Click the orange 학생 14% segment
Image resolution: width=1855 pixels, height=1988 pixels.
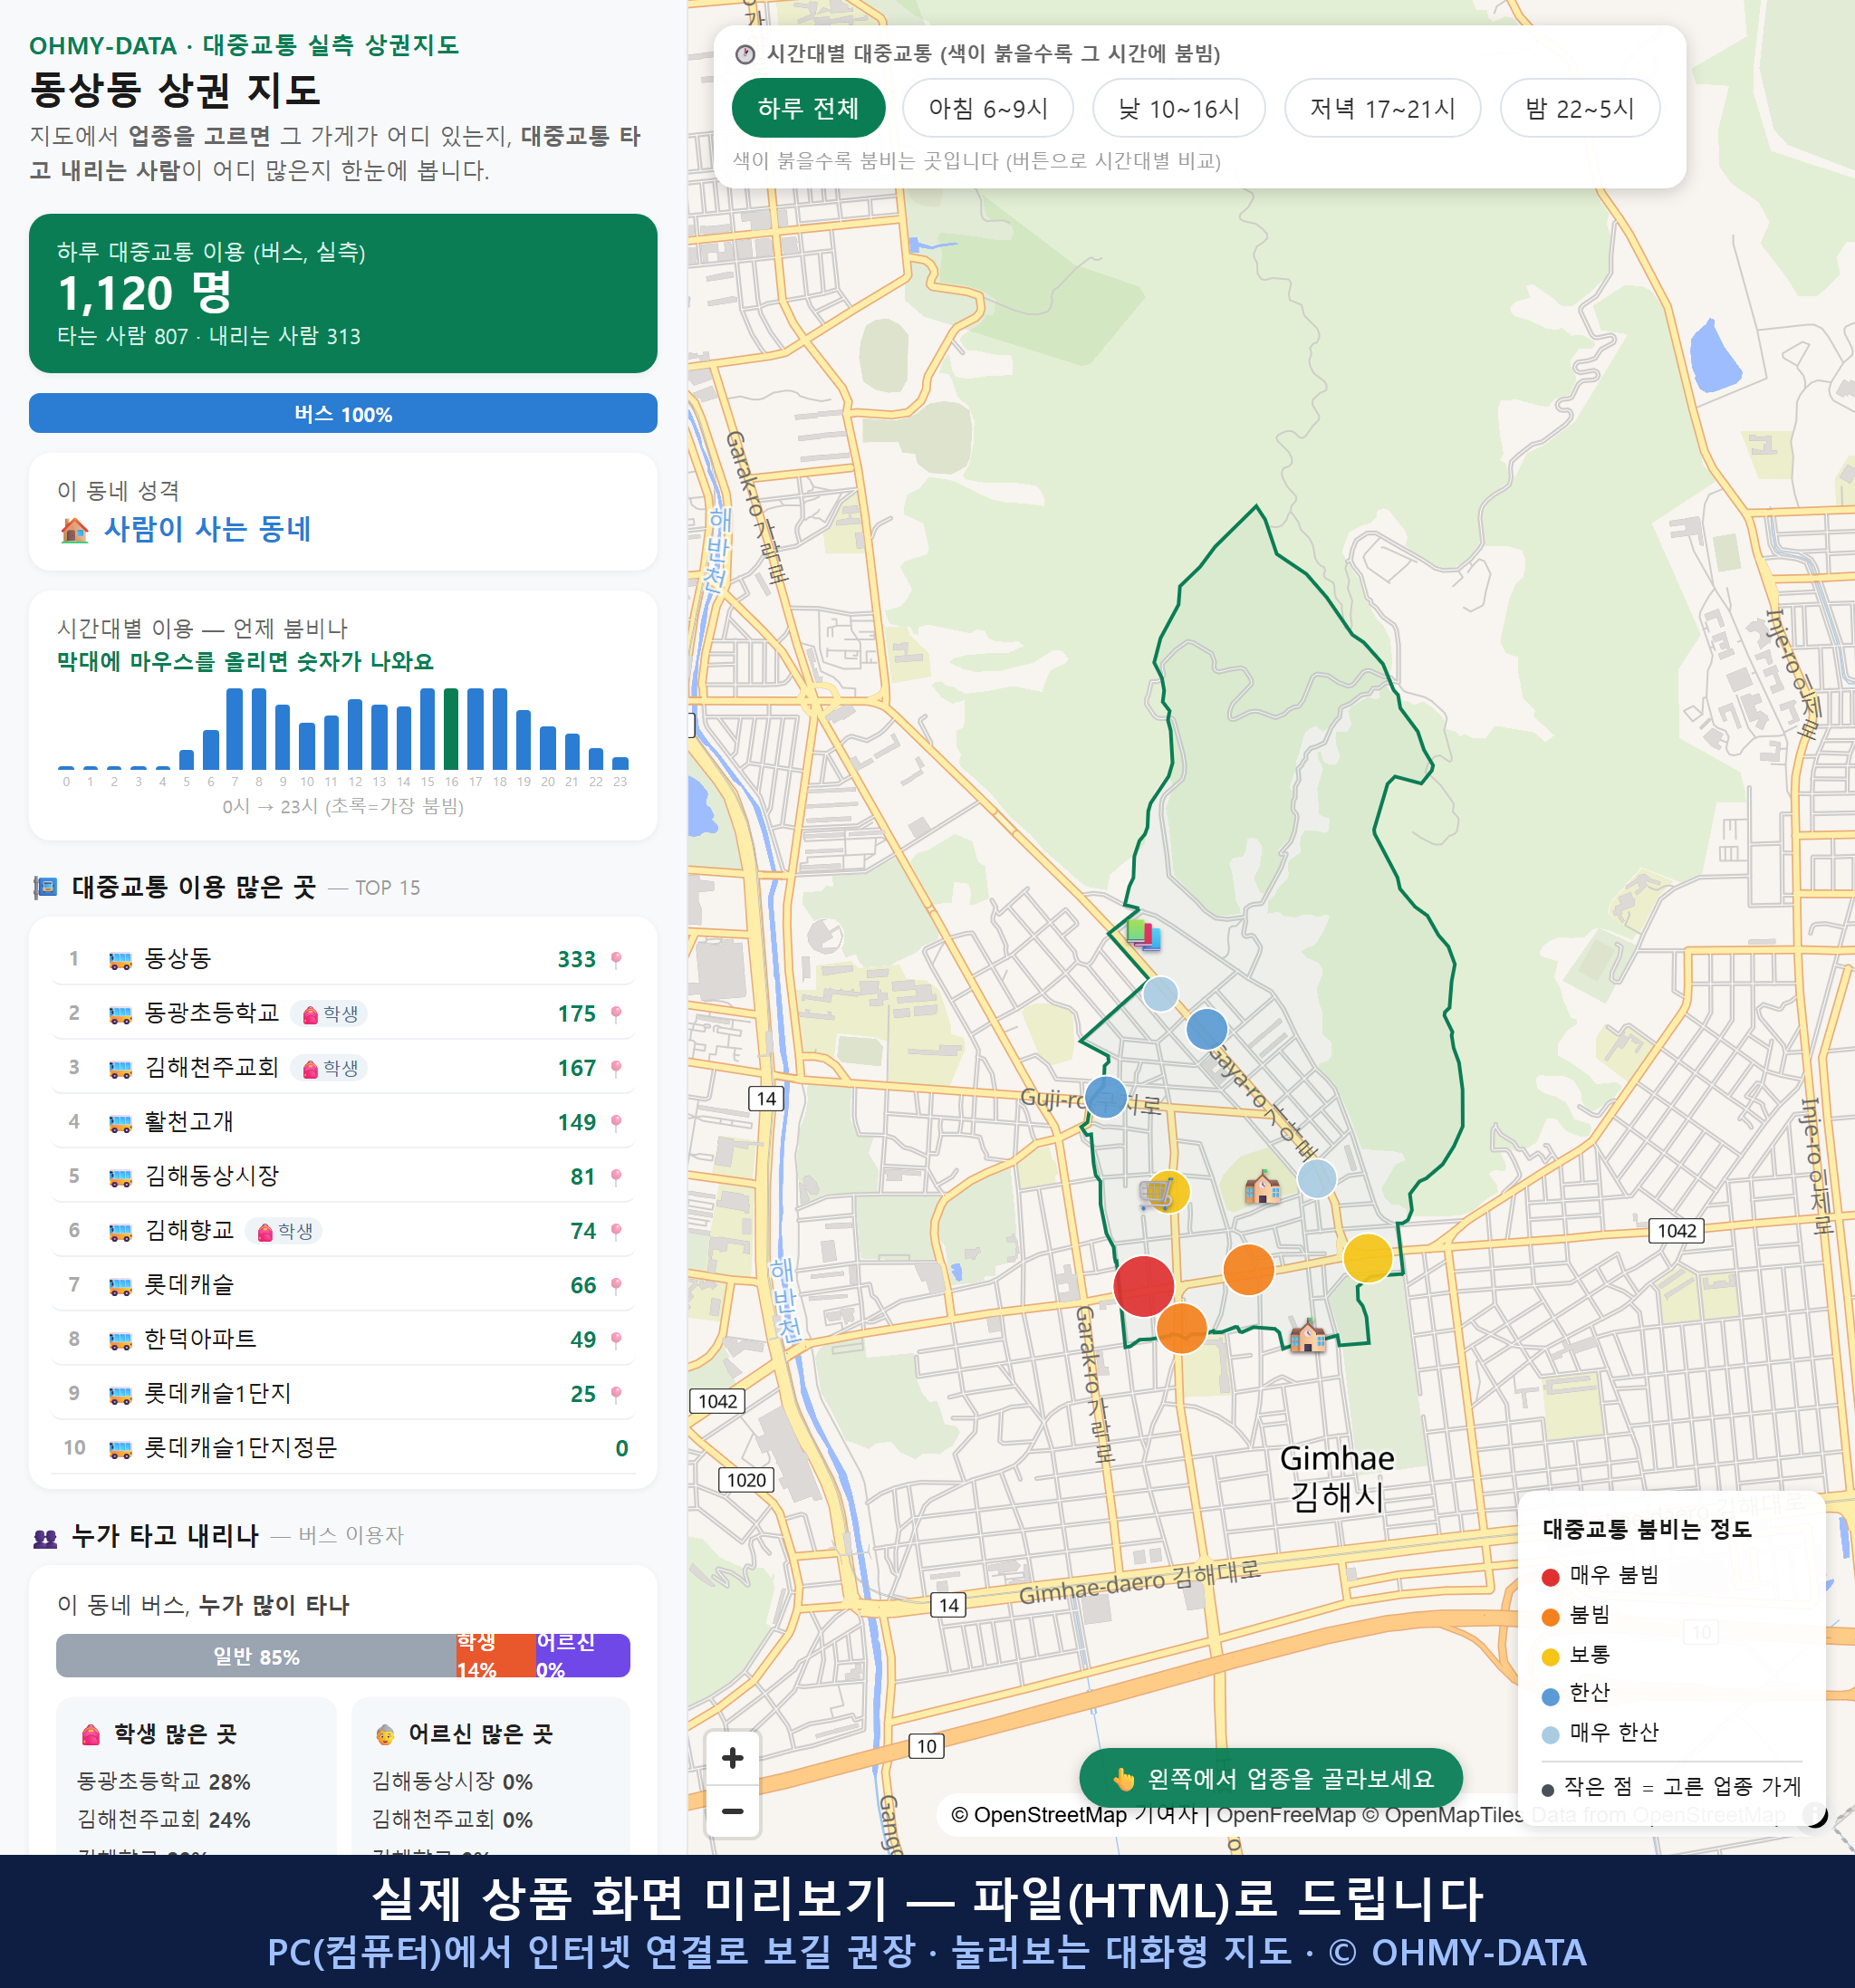(496, 1655)
